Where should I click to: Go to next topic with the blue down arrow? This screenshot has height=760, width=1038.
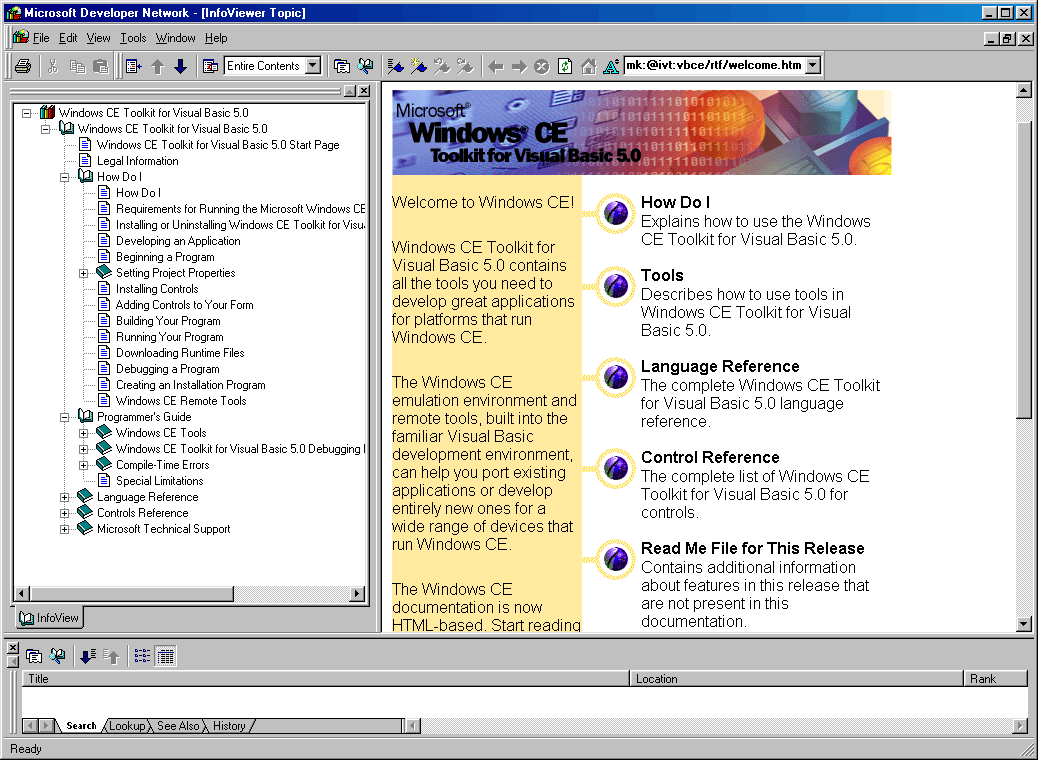180,66
